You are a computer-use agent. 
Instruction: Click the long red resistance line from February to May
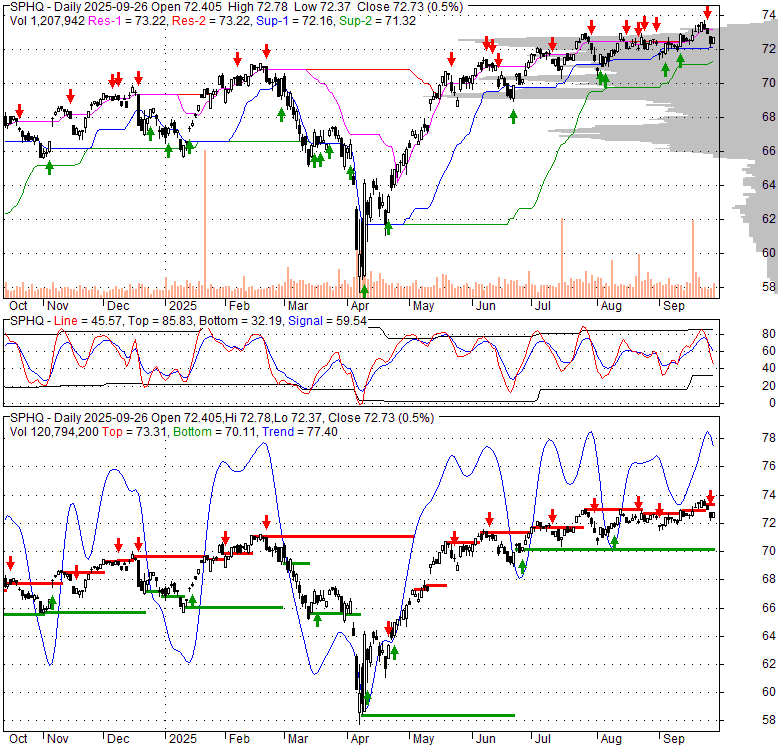(334, 536)
